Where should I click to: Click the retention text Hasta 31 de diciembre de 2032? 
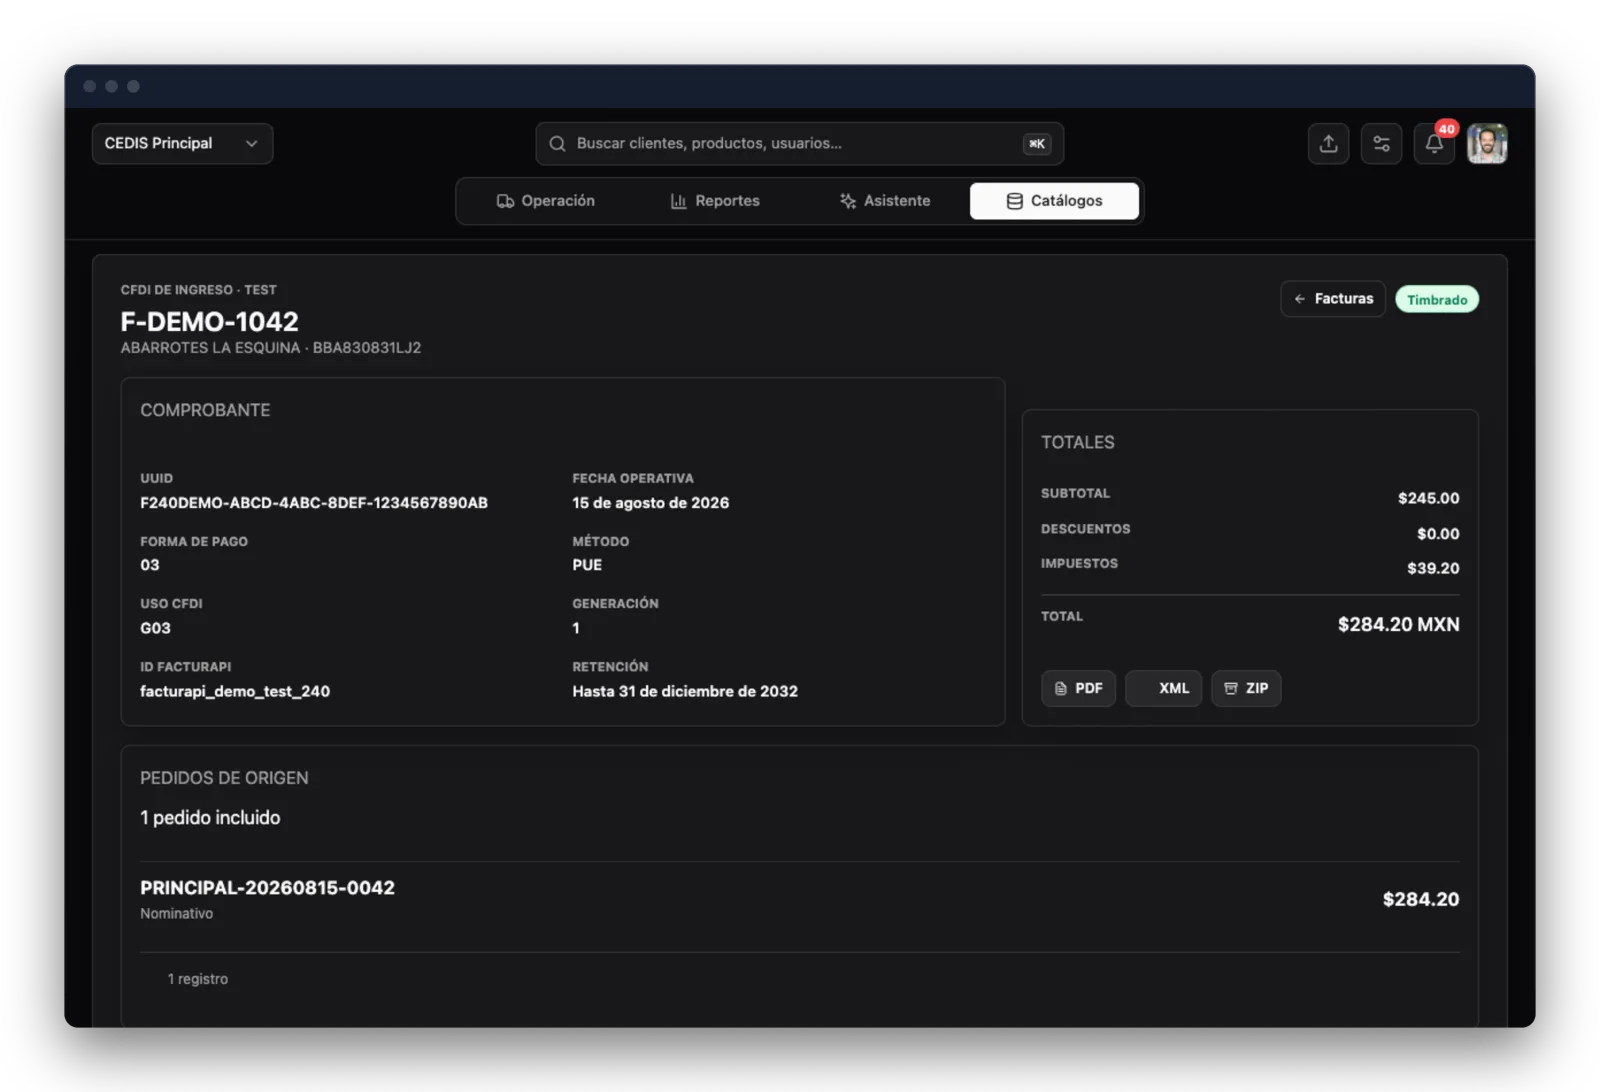(685, 691)
